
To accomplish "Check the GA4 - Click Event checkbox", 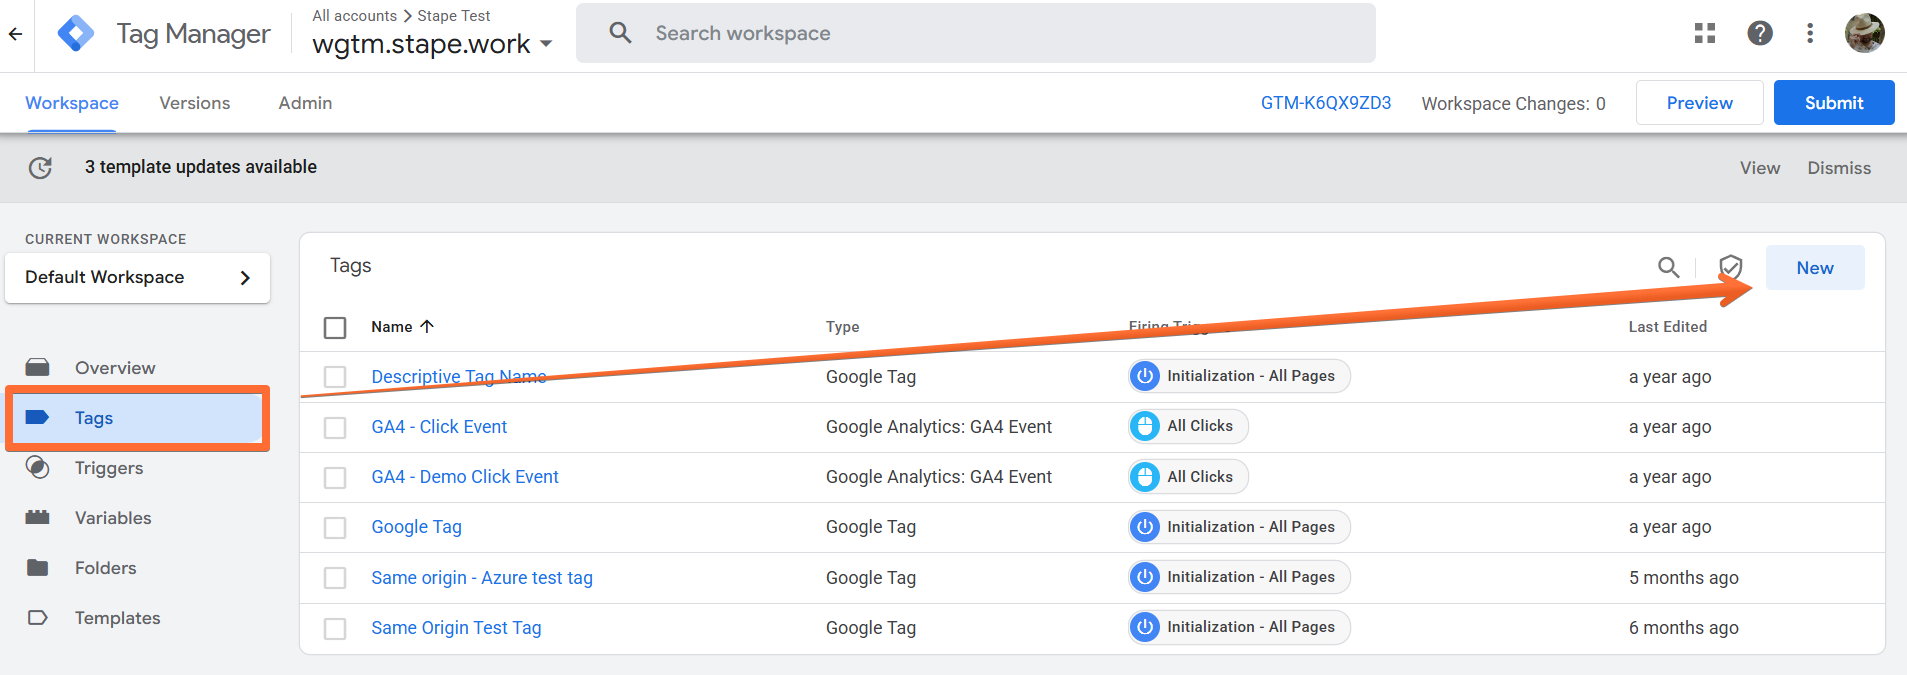I will click(x=335, y=427).
